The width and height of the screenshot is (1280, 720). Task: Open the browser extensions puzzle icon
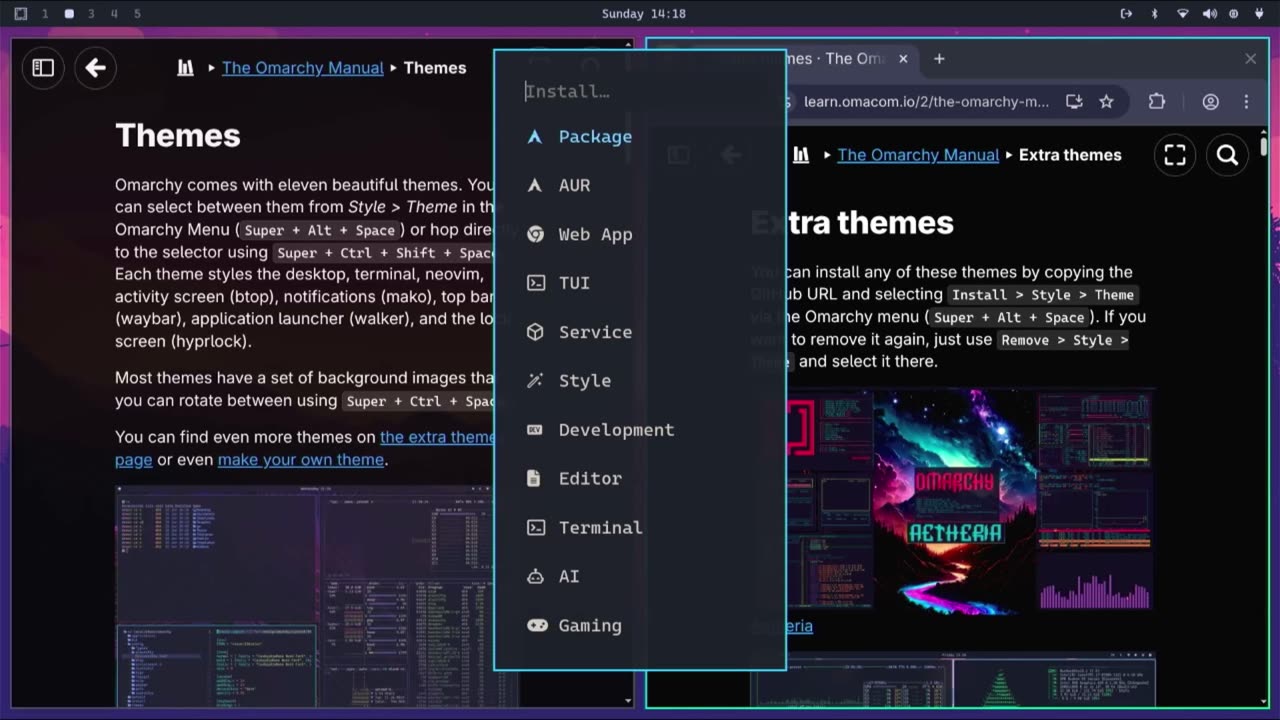[x=1157, y=101]
